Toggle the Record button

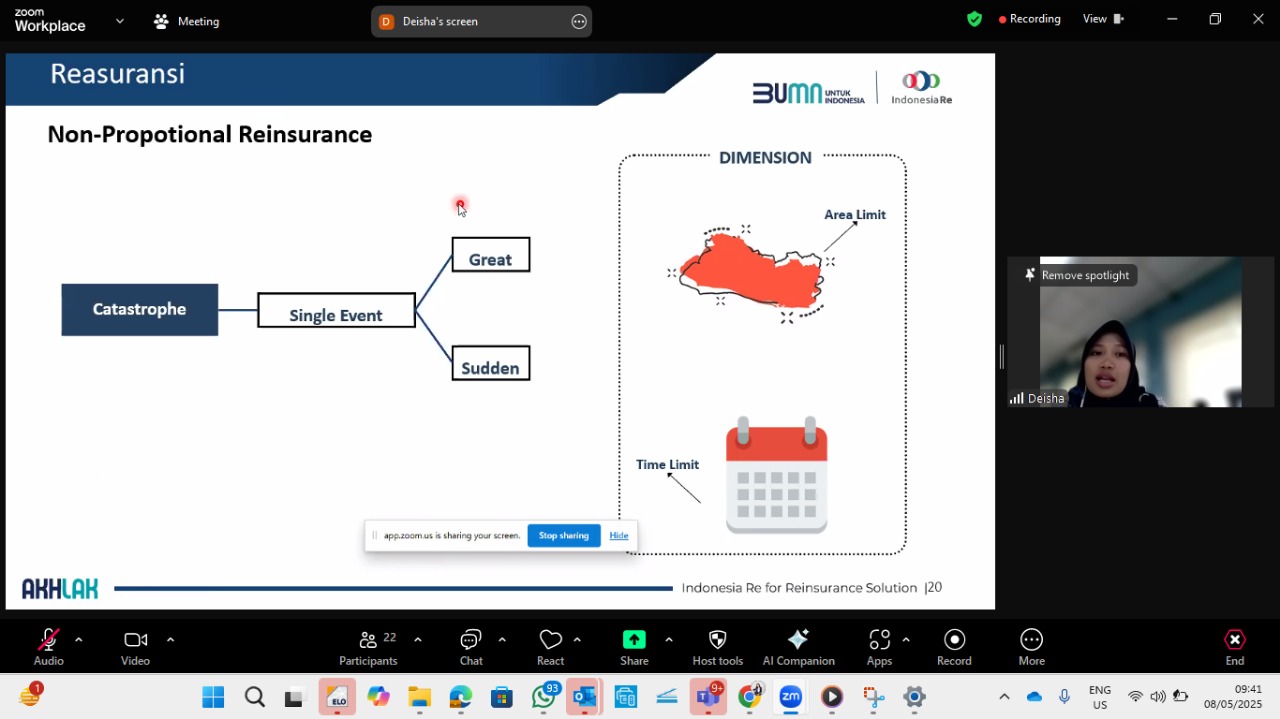click(x=954, y=647)
